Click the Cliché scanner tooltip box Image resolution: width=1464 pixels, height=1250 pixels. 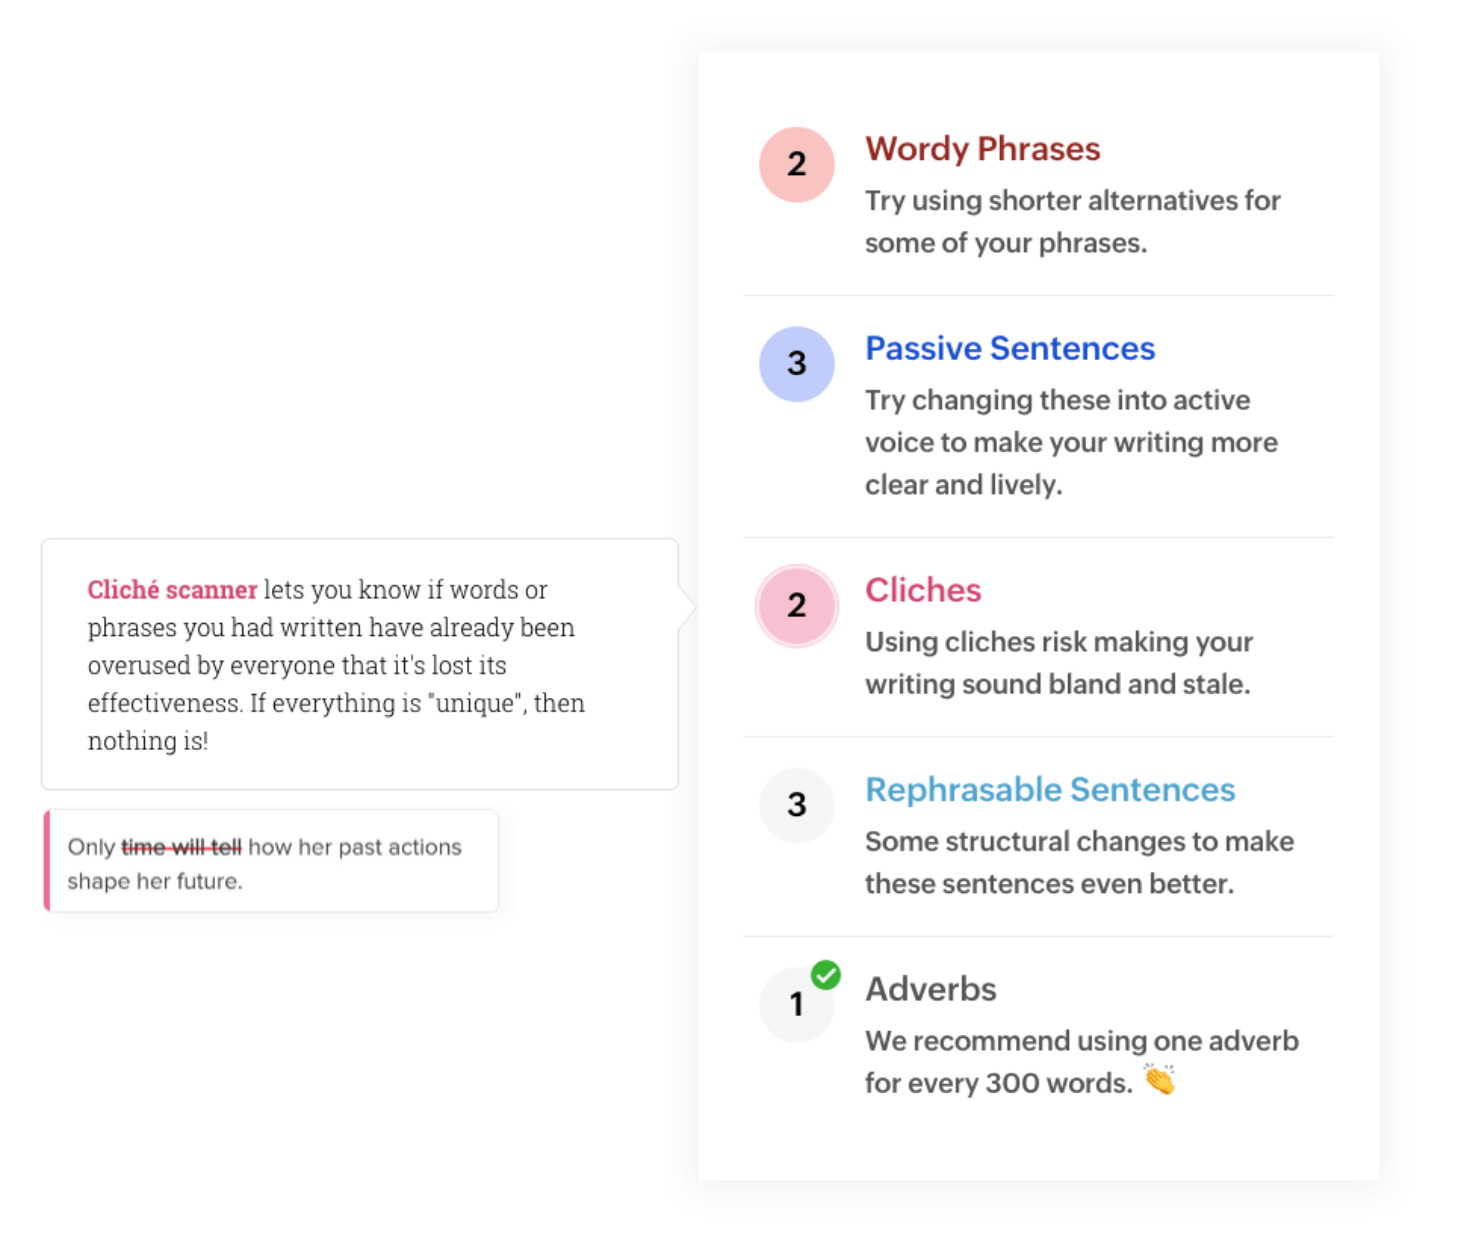(x=360, y=664)
